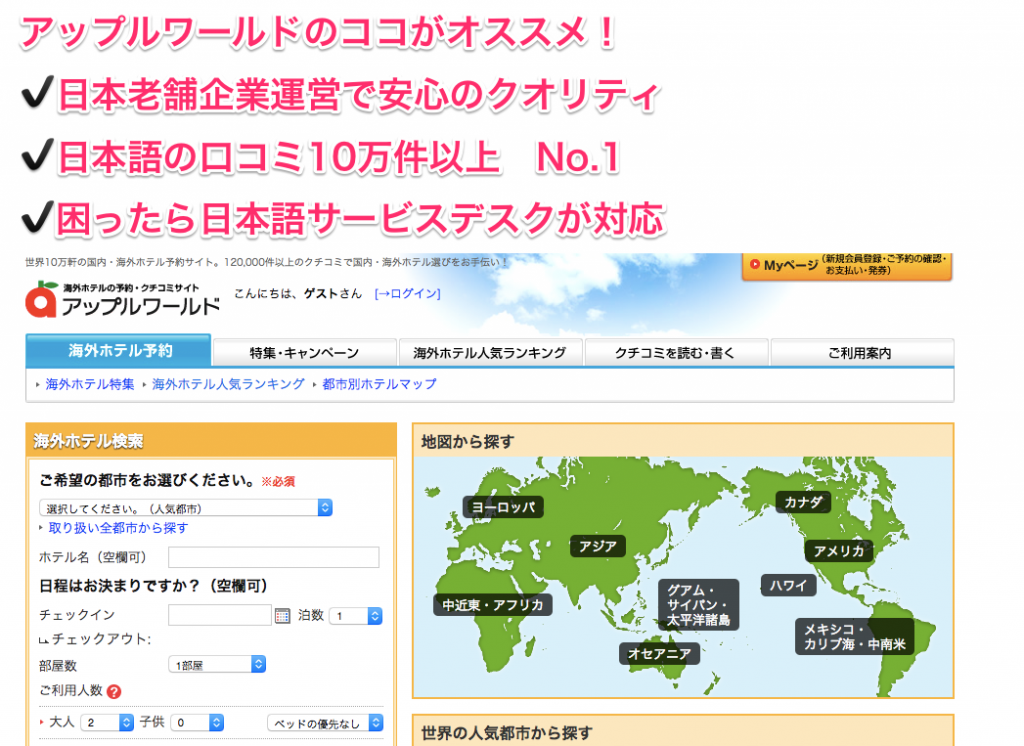Select 中近東・アフリカ on the map

tap(493, 605)
